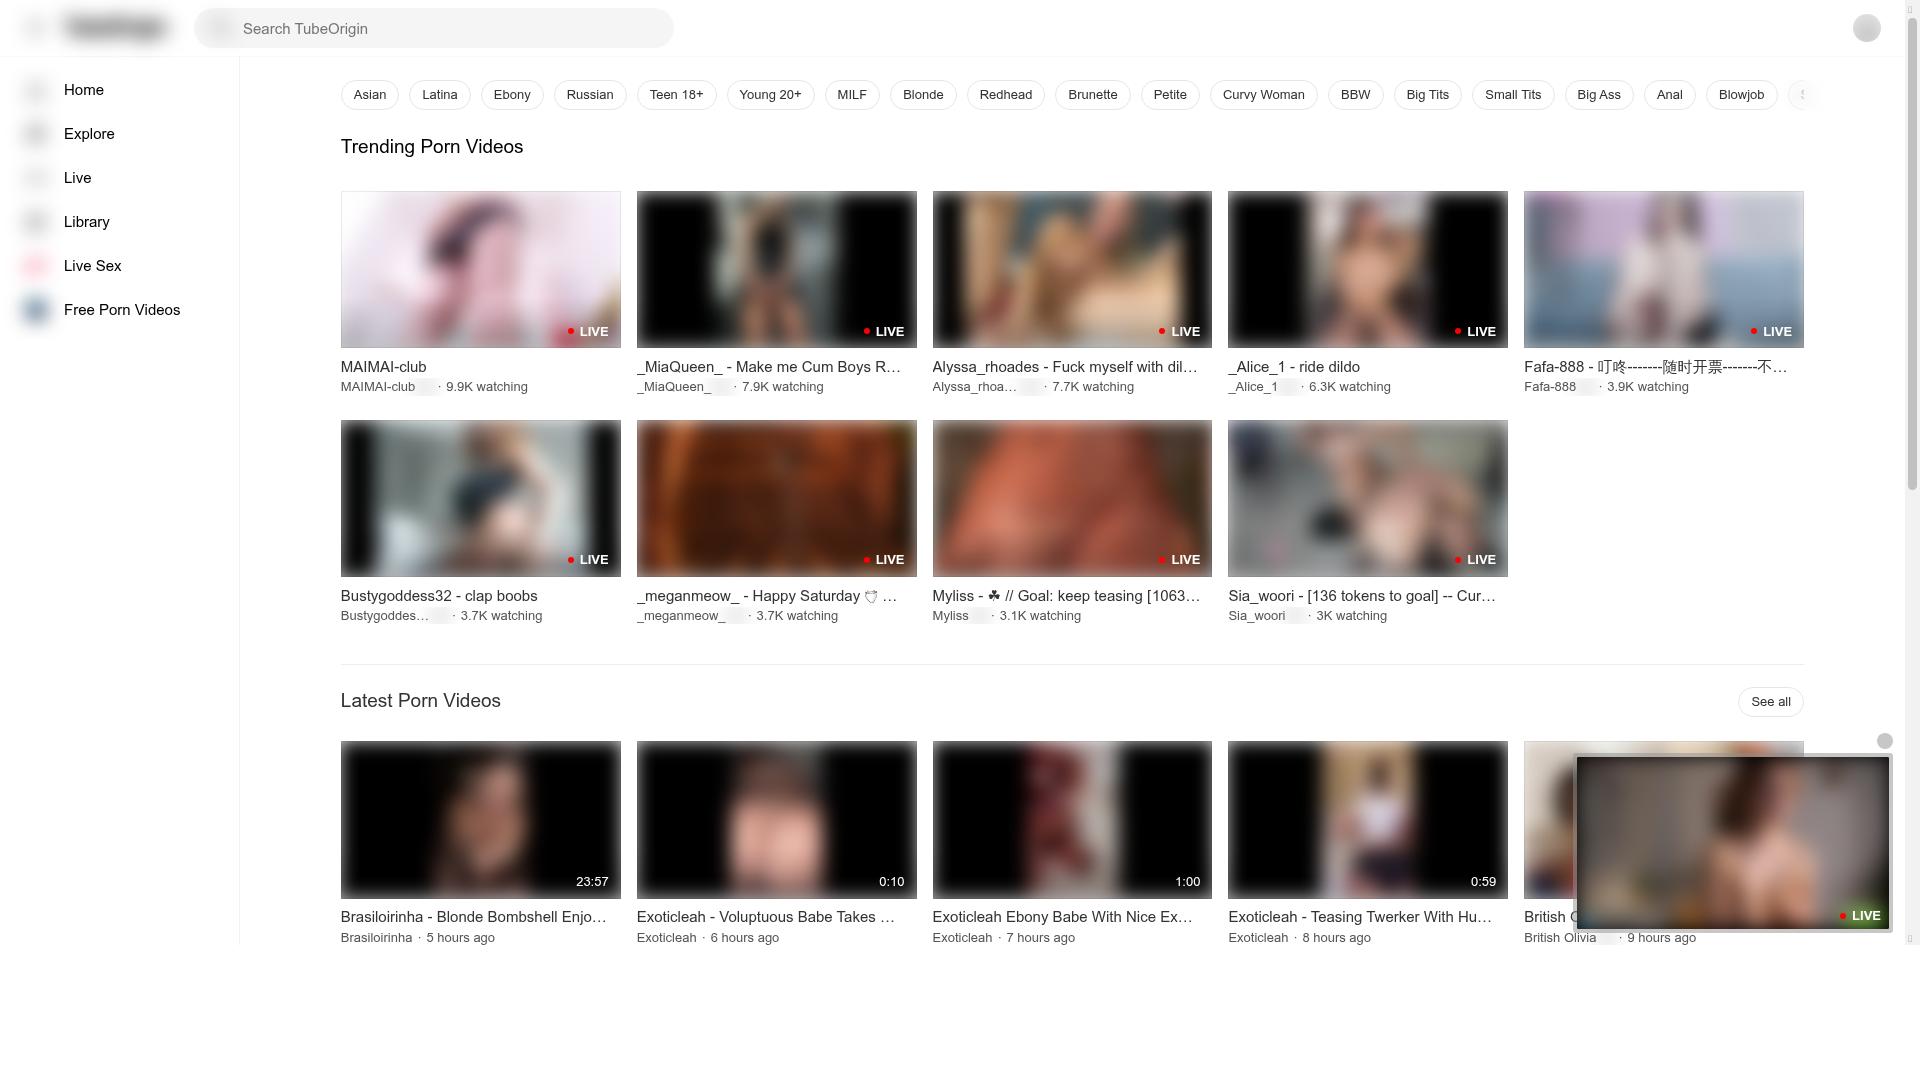
Task: Open Explore from the sidebar
Action: point(35,134)
